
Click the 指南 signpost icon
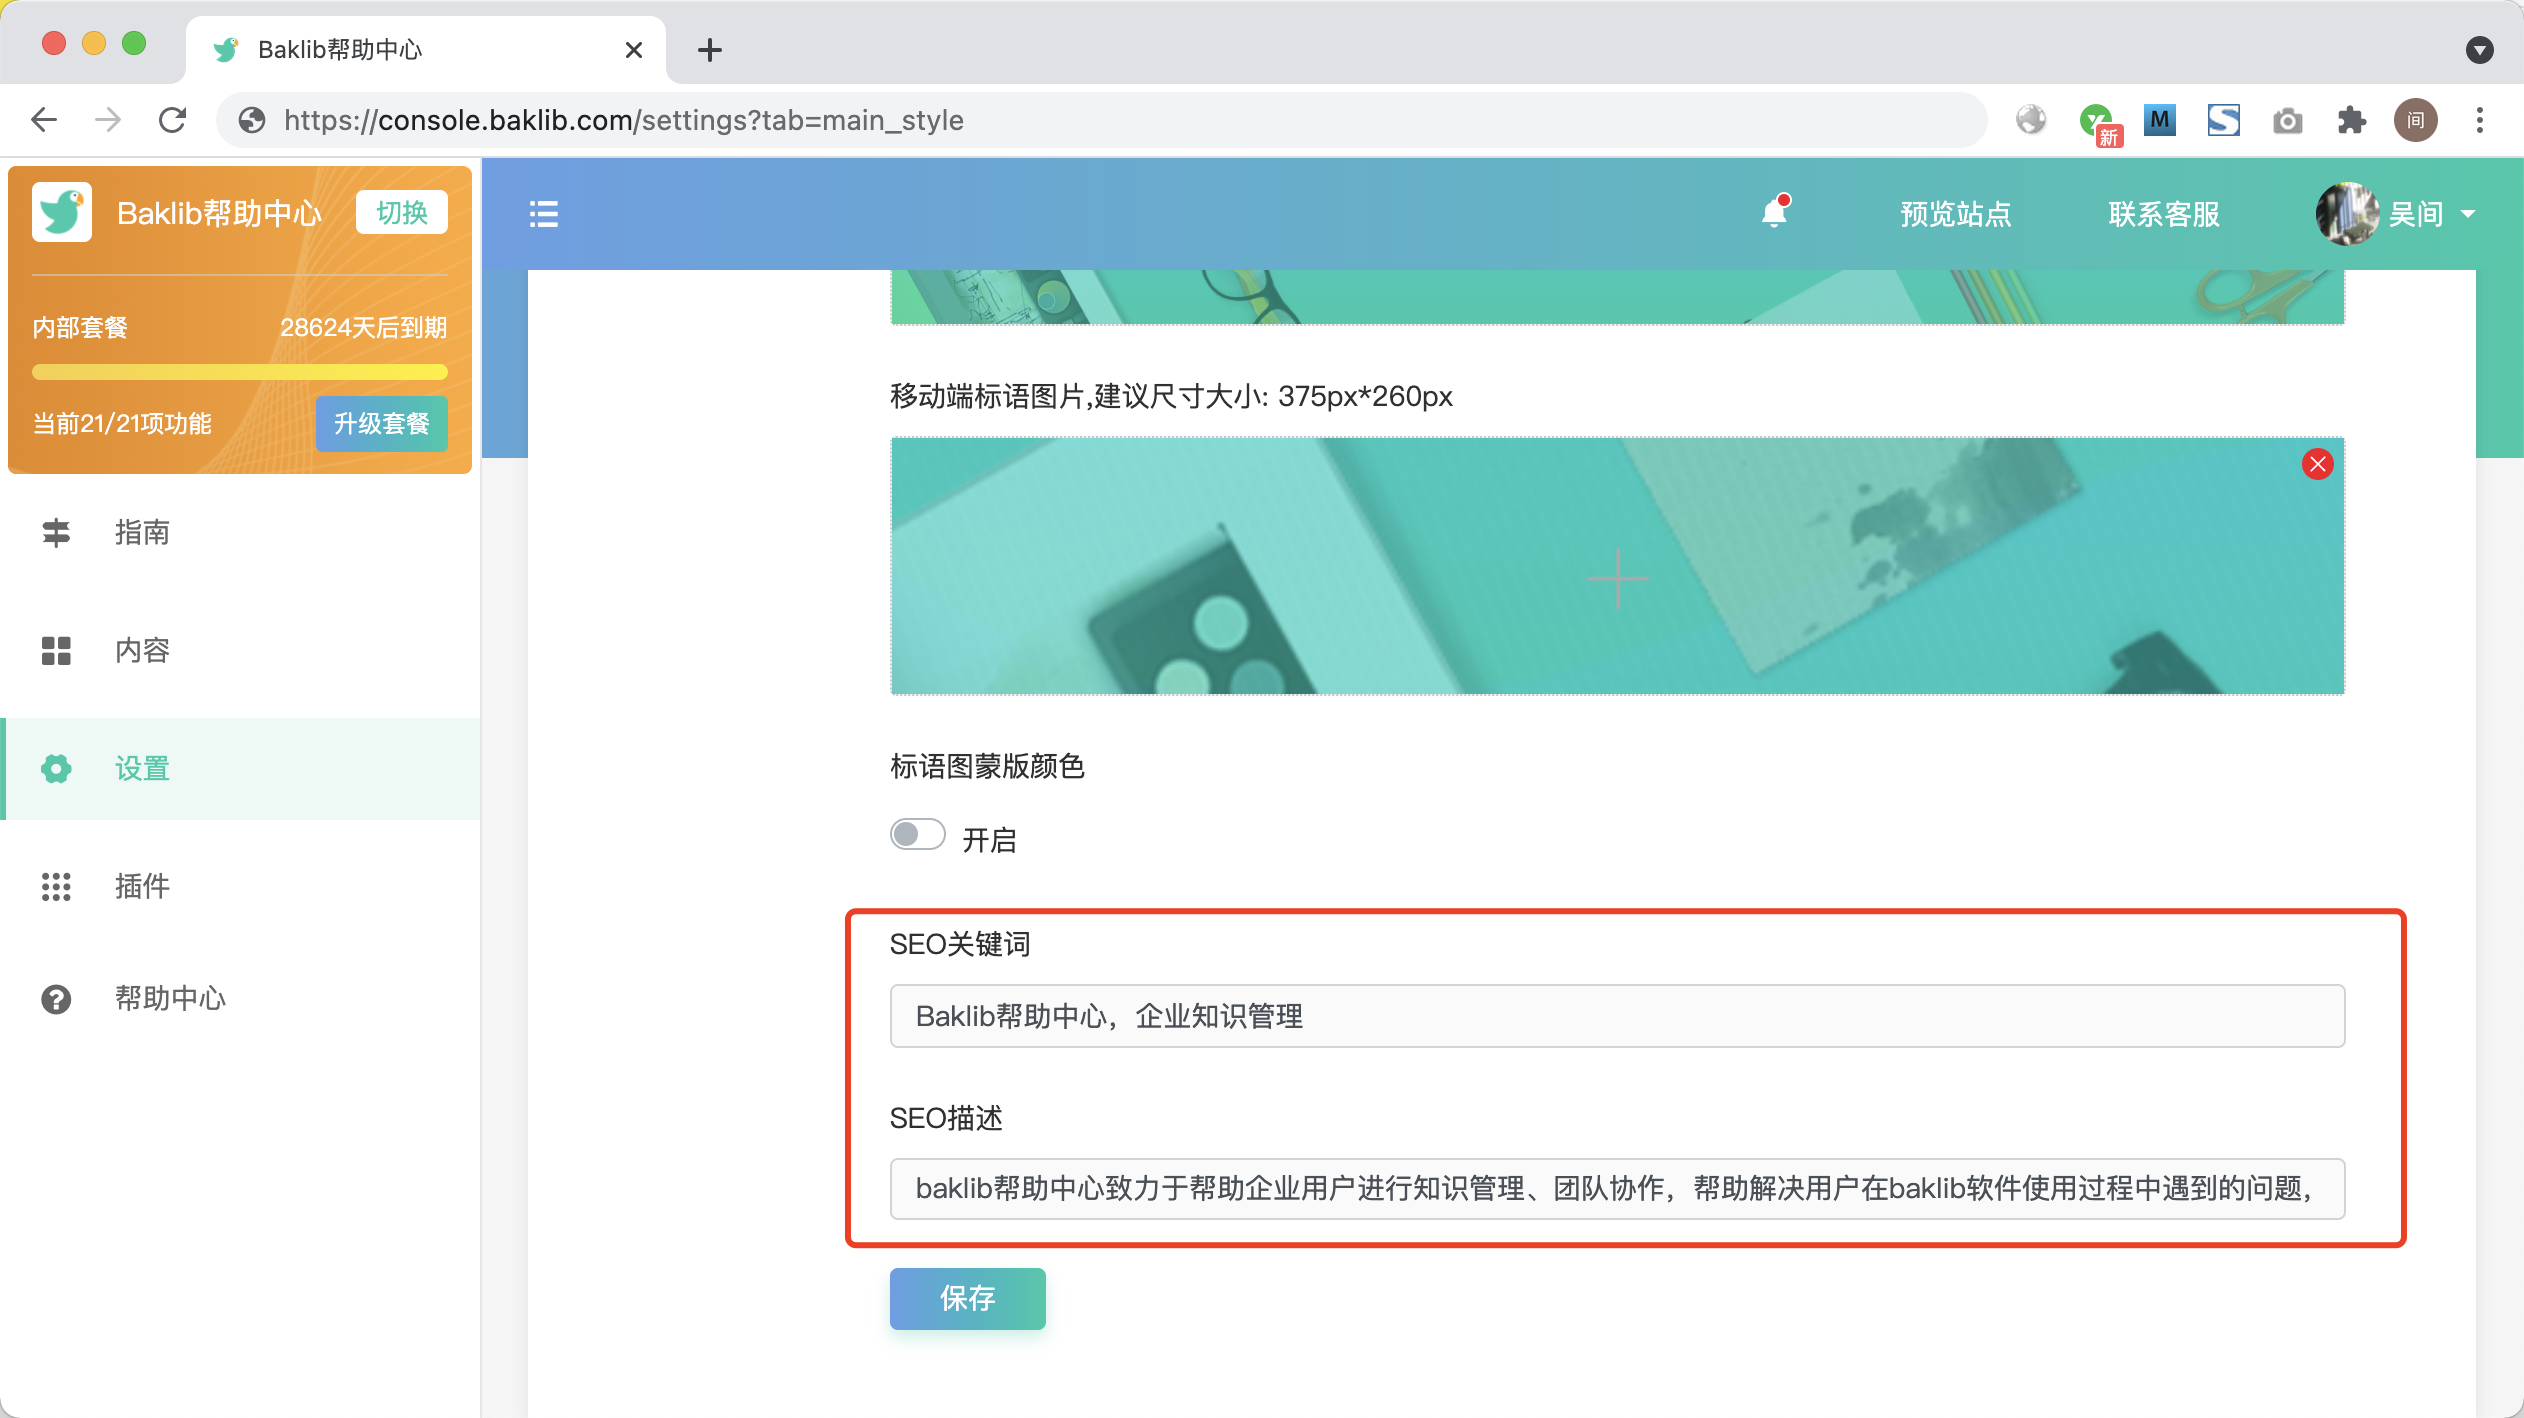click(x=56, y=532)
